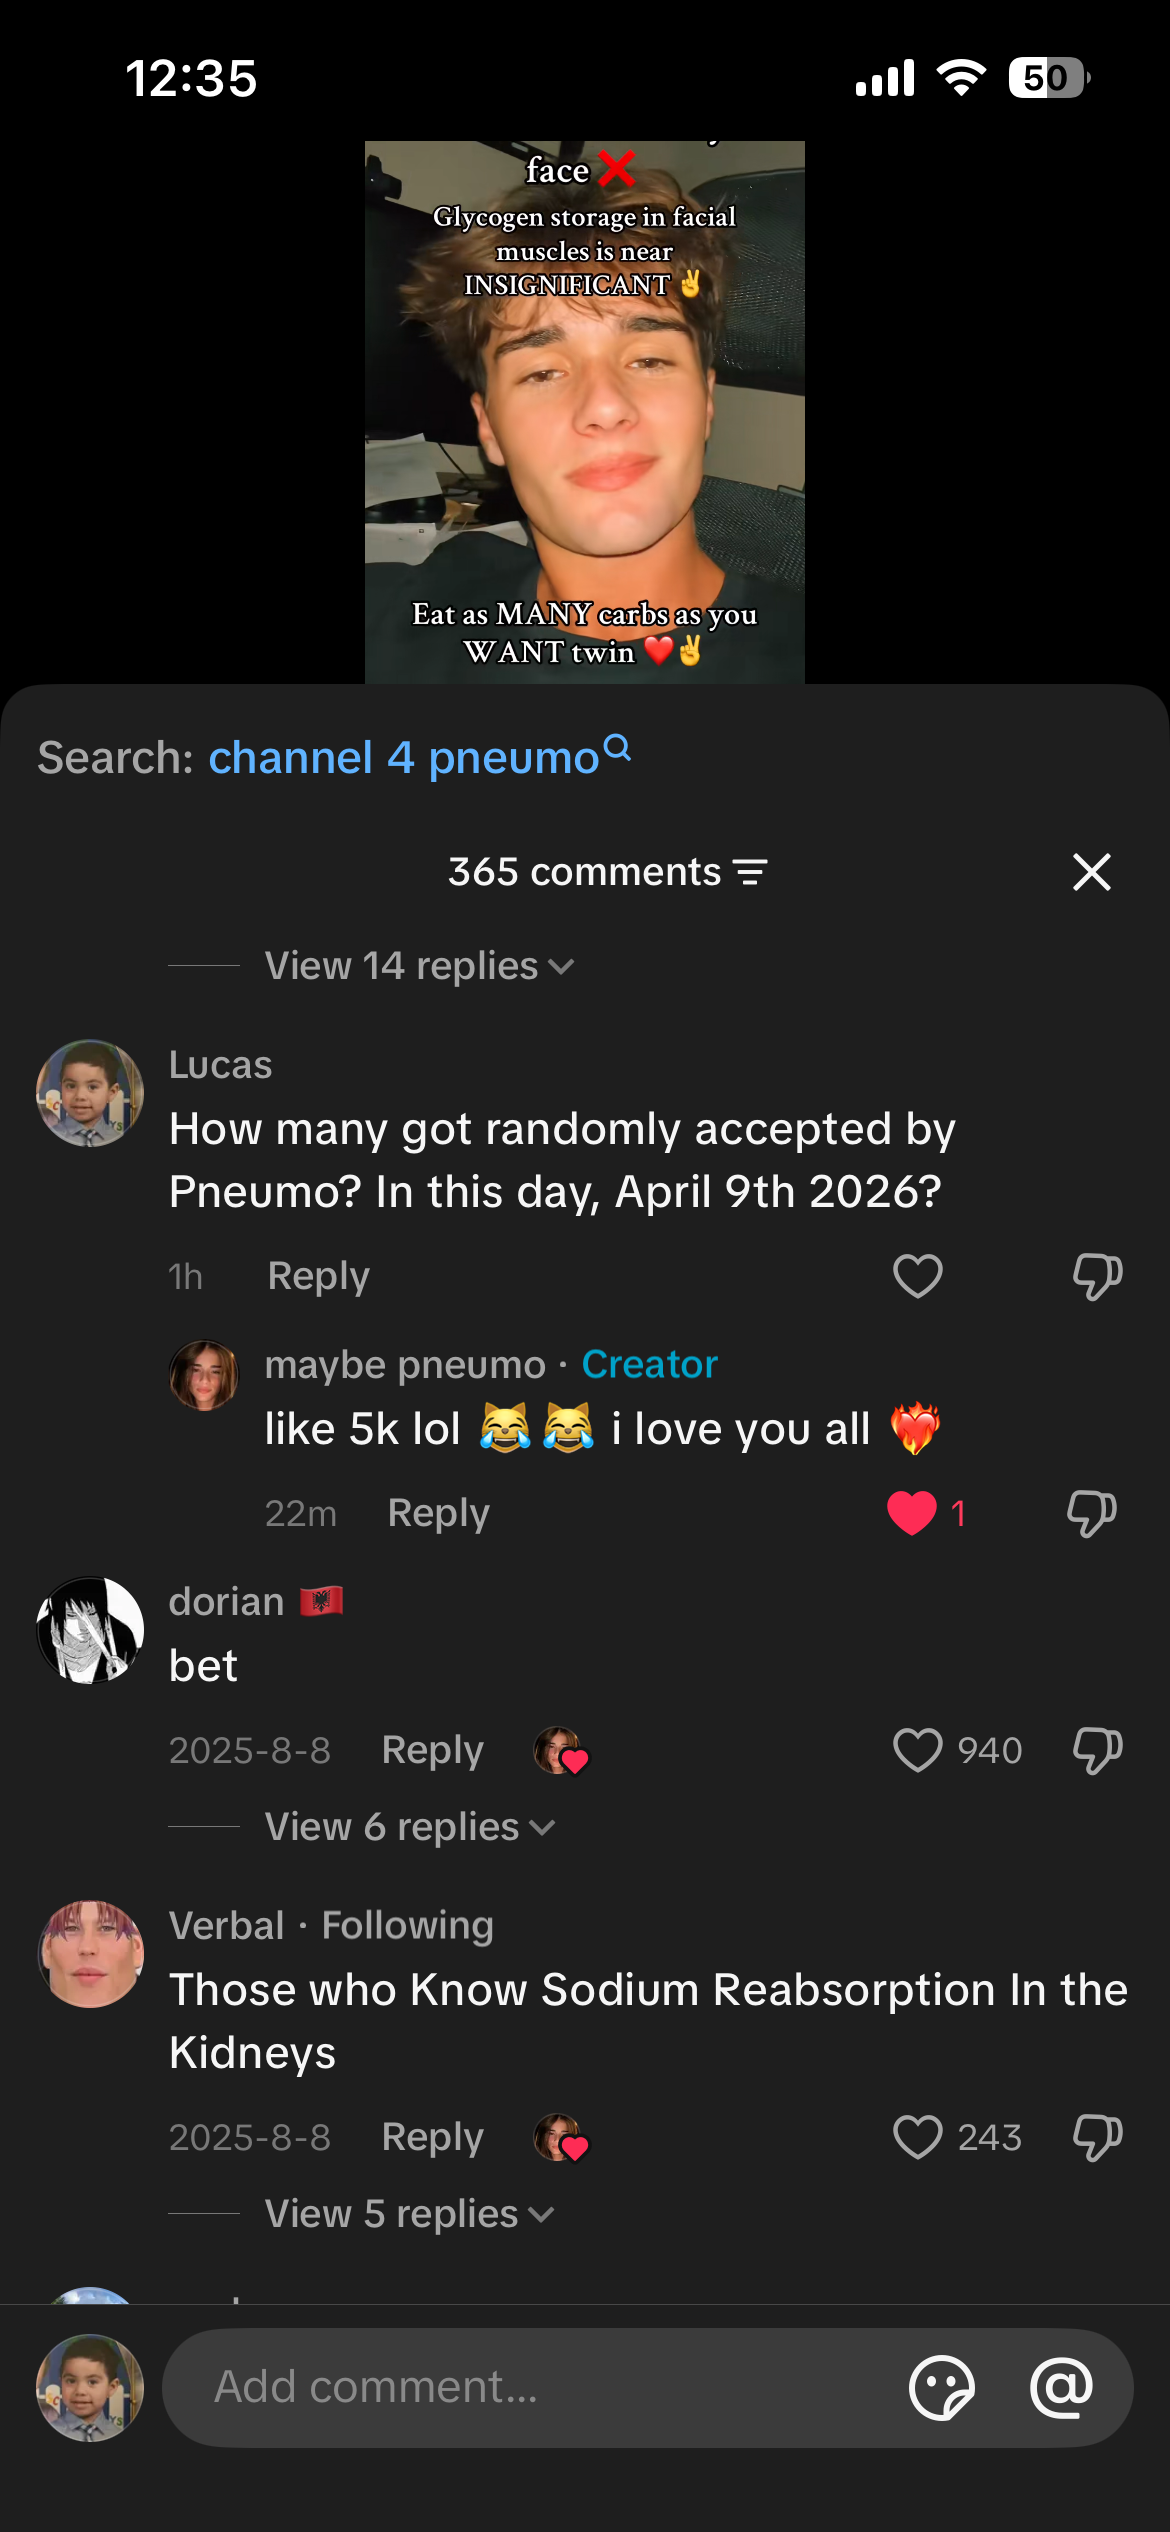This screenshot has height=2532, width=1170.
Task: Close the comments panel with X
Action: tap(1091, 872)
